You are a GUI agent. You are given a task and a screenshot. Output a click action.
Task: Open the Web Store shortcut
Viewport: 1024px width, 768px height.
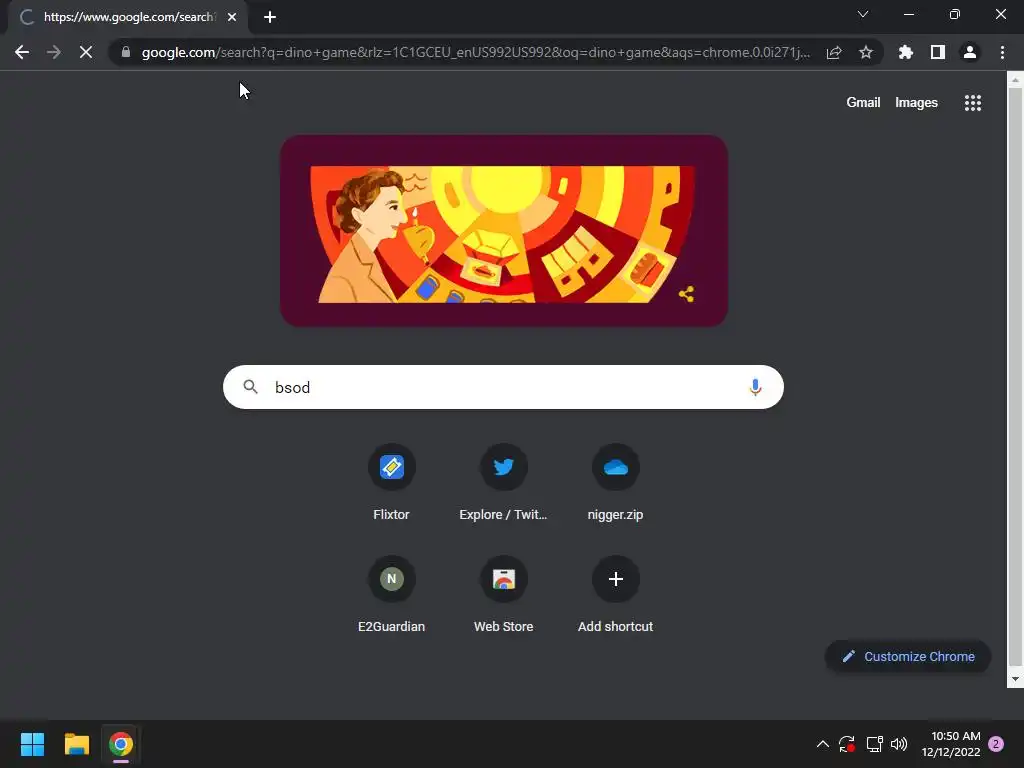click(503, 594)
